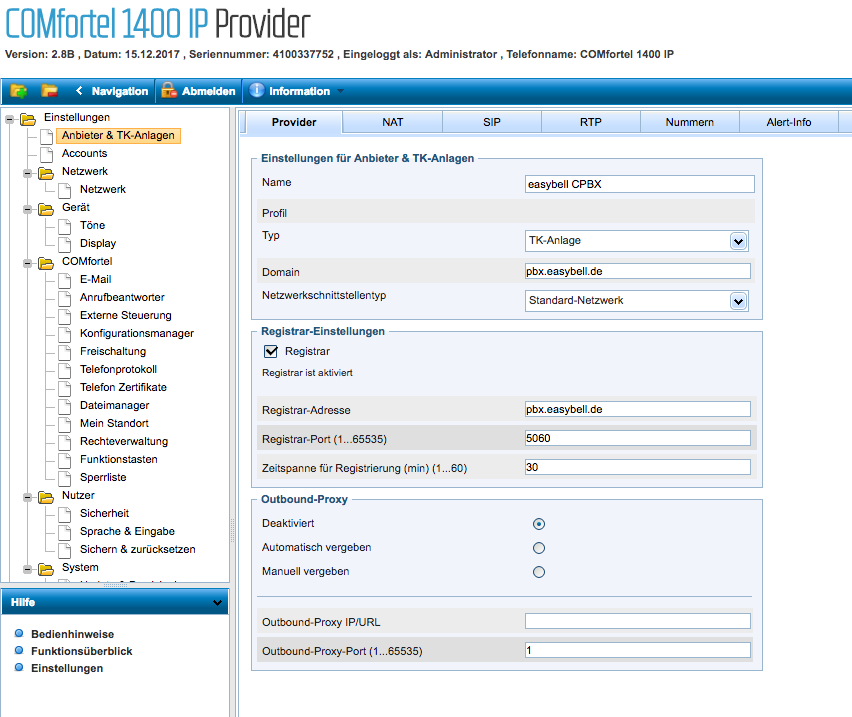Click the Name field containing easybell CPBX

click(x=640, y=184)
